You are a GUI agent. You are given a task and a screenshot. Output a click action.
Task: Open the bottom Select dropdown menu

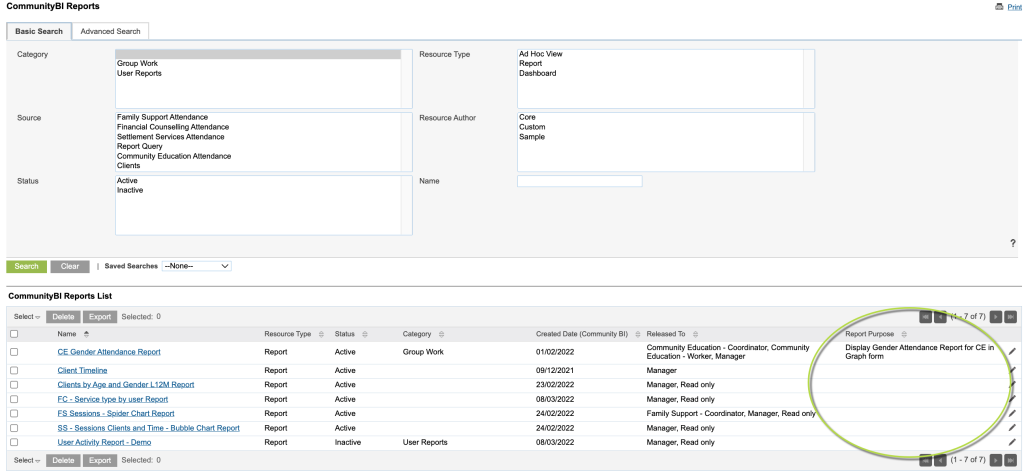(27, 460)
